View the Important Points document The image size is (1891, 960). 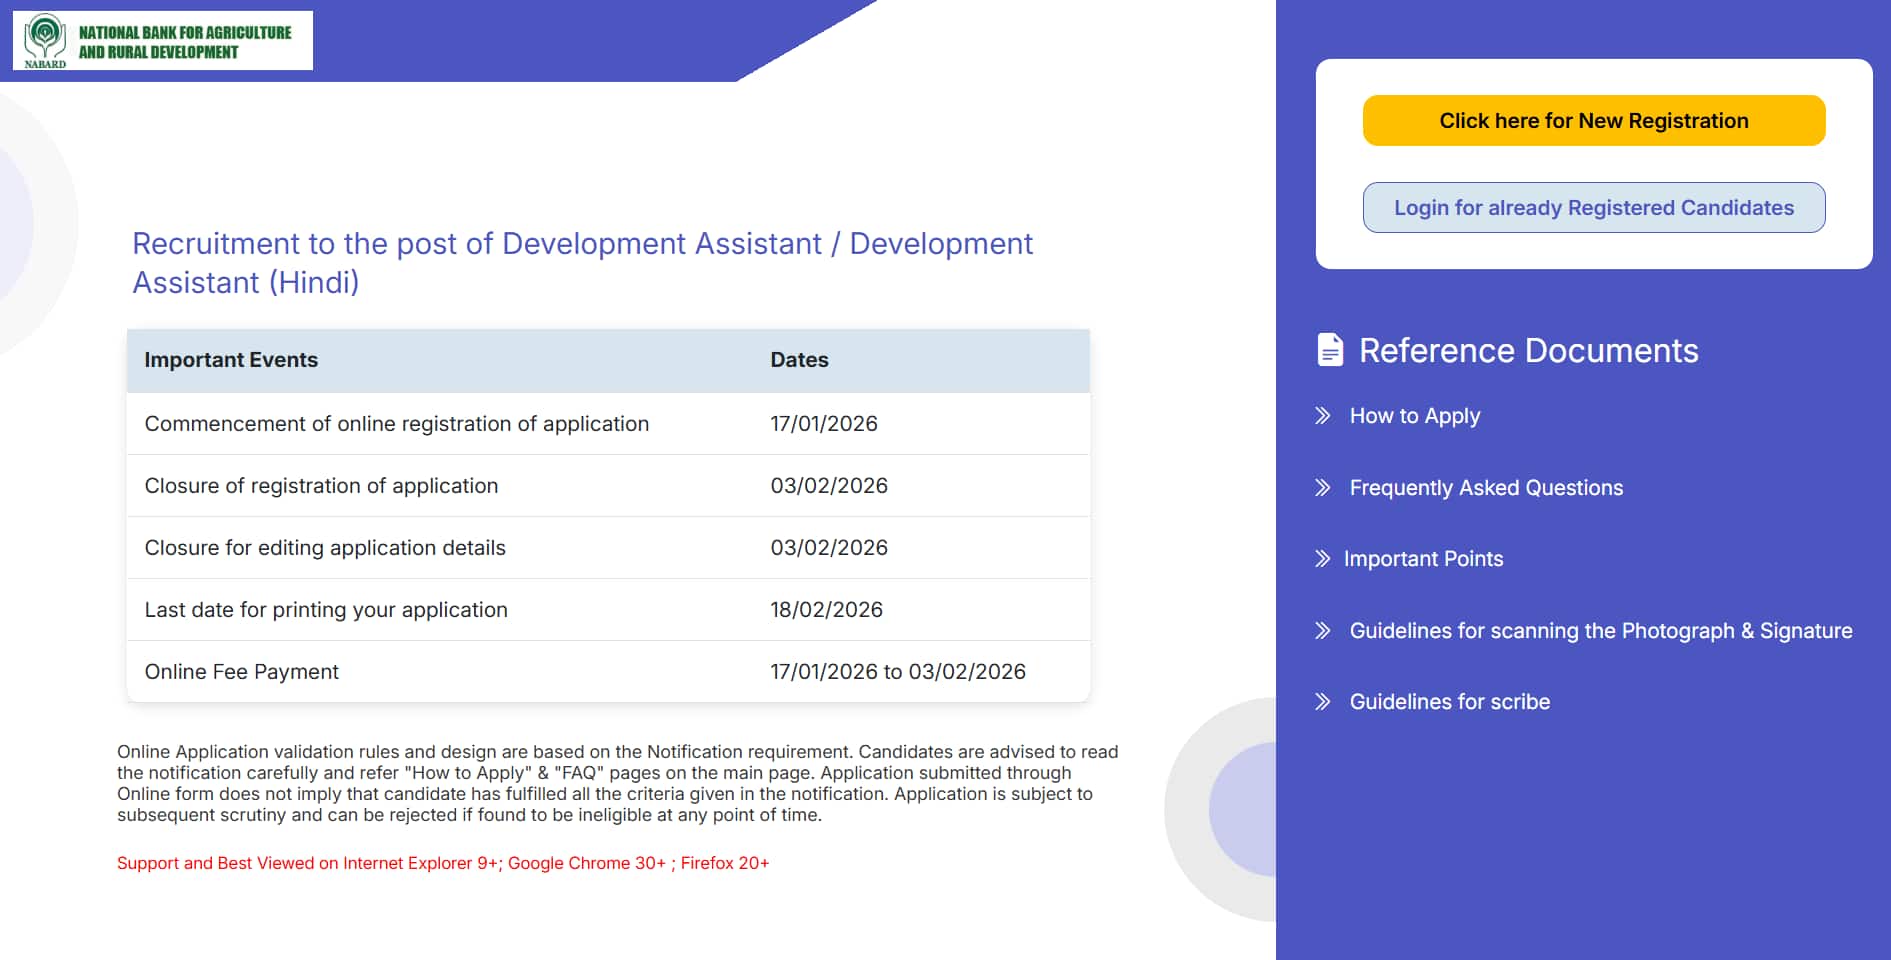(1424, 558)
